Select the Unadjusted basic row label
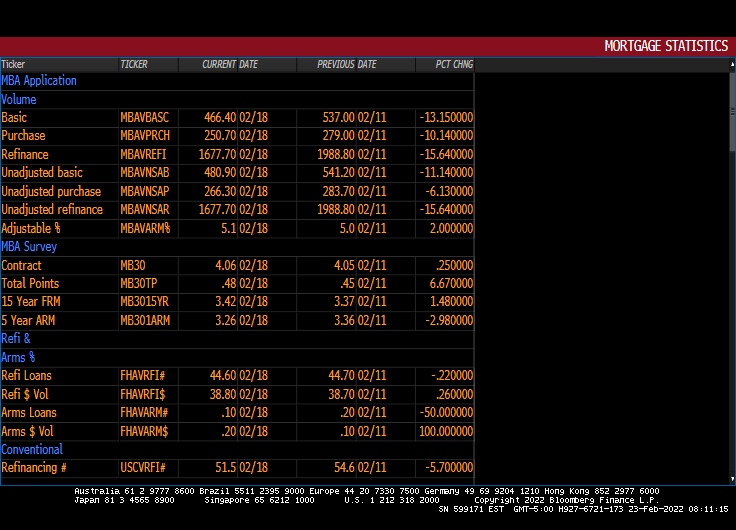This screenshot has height=530, width=736. point(42,173)
